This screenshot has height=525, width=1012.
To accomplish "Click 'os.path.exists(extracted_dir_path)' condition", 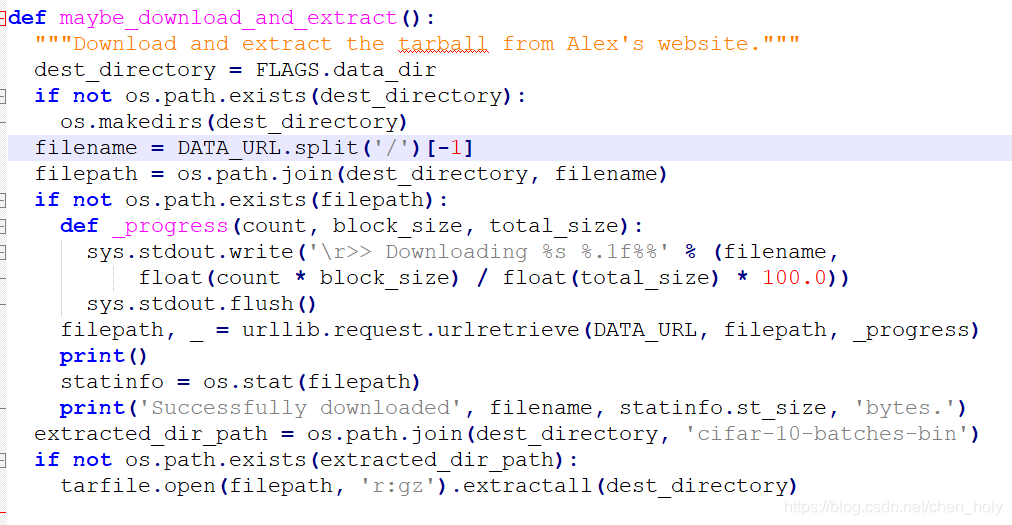I will [345, 460].
